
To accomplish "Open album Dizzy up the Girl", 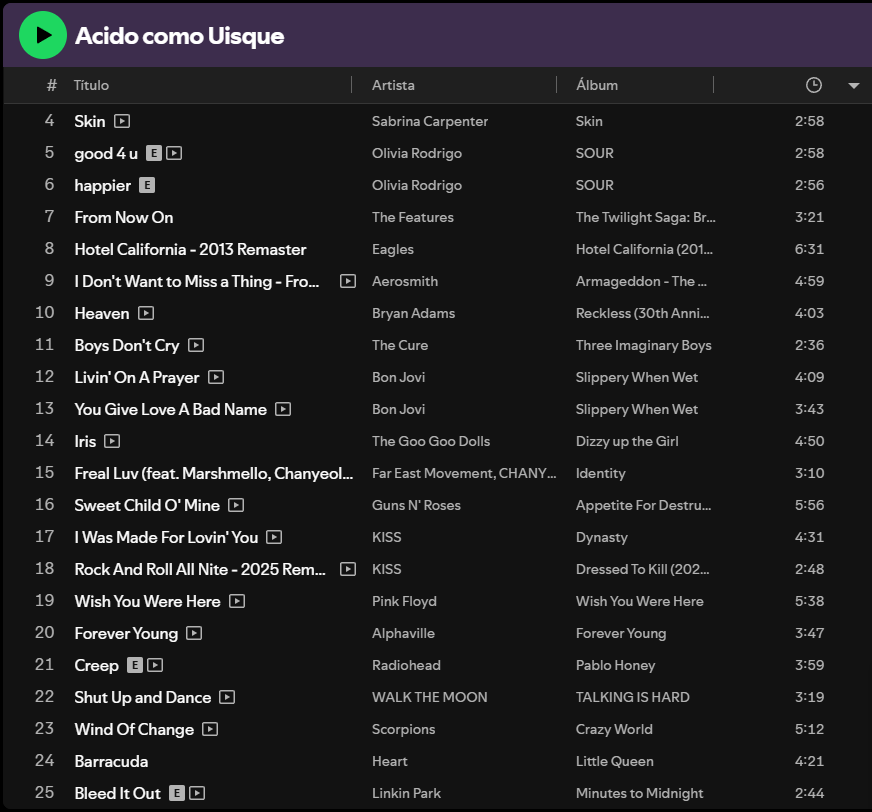I will [x=627, y=442].
